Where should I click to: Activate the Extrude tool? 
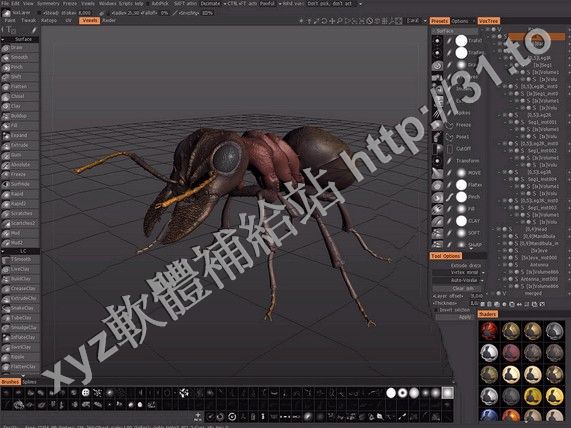20,145
